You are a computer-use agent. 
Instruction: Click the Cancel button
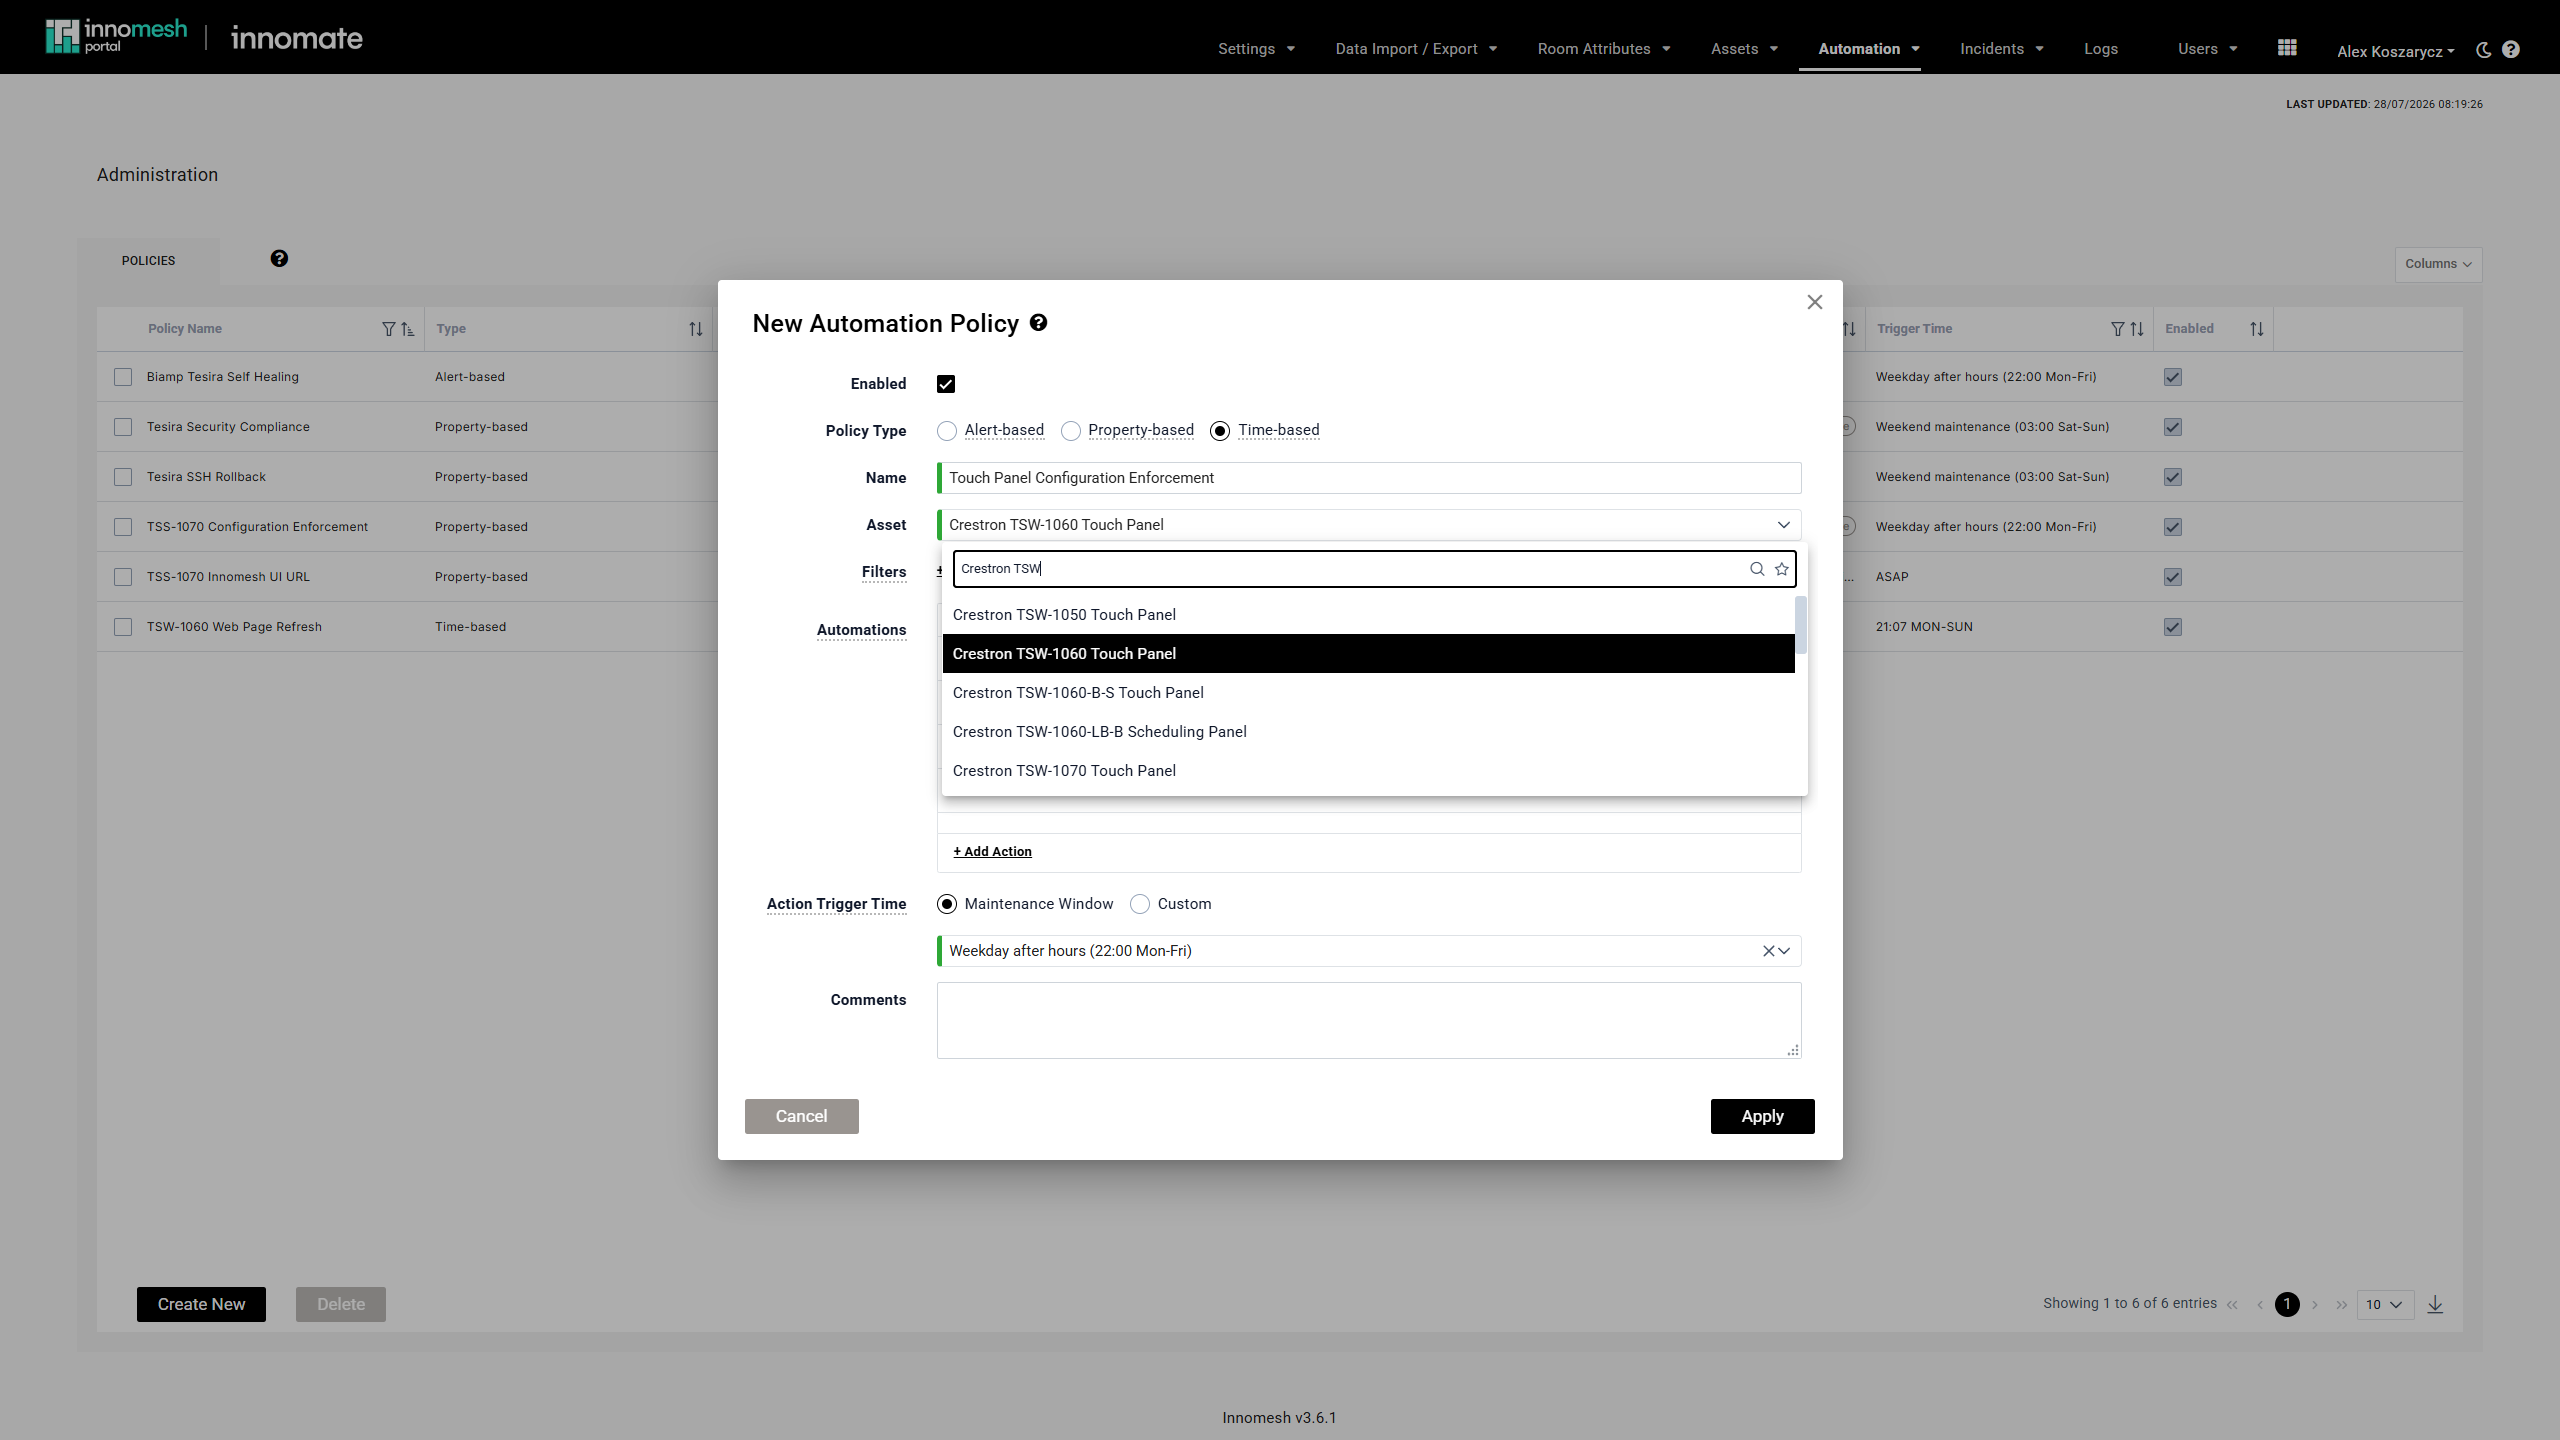[801, 1116]
